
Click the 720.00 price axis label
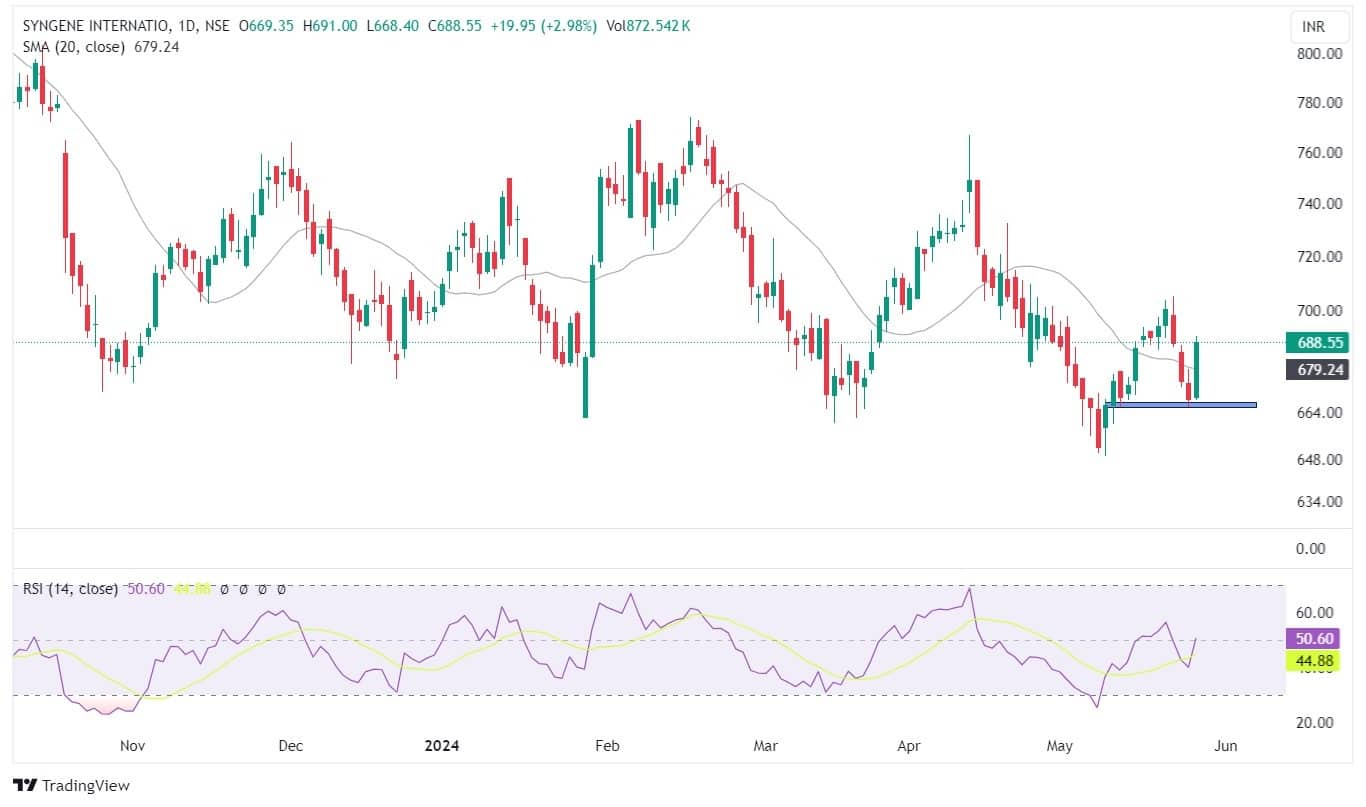tap(1319, 257)
